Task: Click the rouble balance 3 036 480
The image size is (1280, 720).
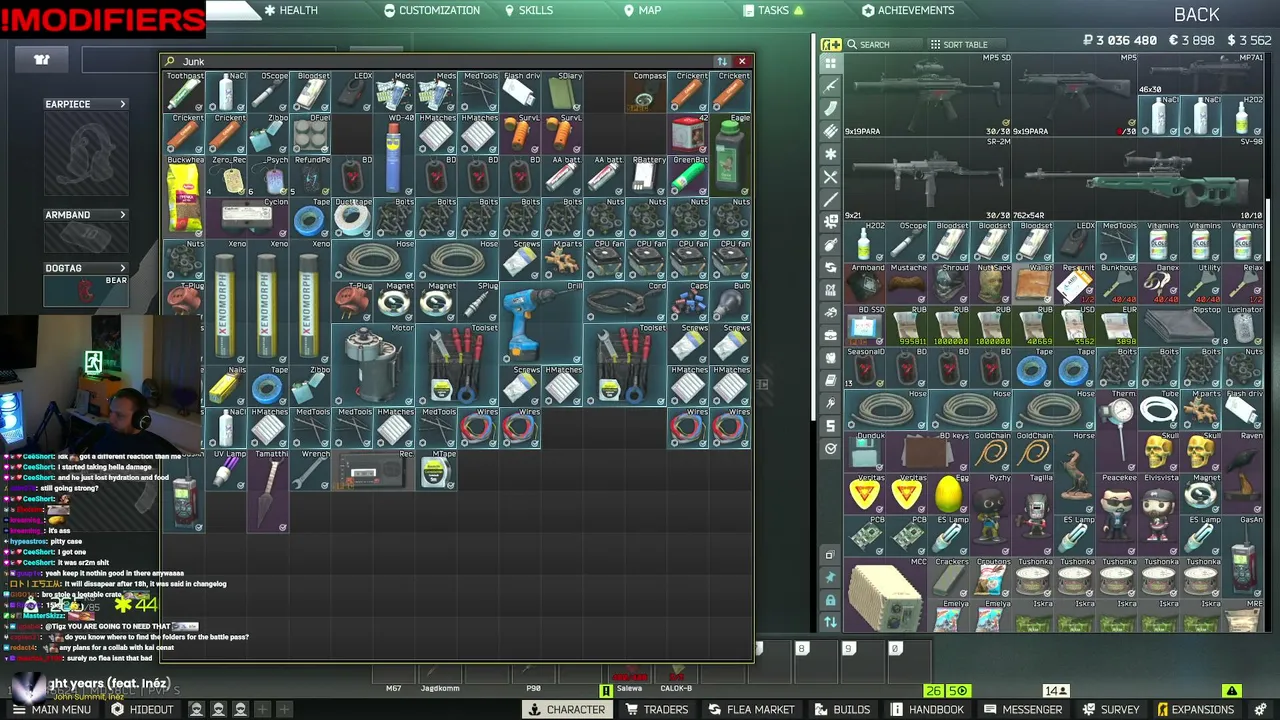Action: pos(1120,41)
